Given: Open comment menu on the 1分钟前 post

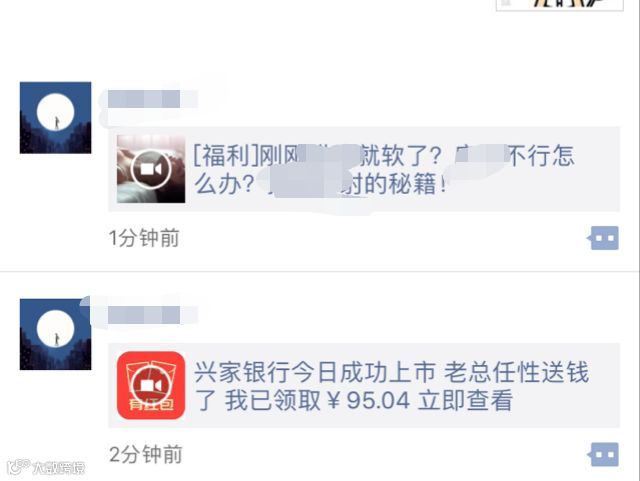Looking at the screenshot, I should point(603,238).
